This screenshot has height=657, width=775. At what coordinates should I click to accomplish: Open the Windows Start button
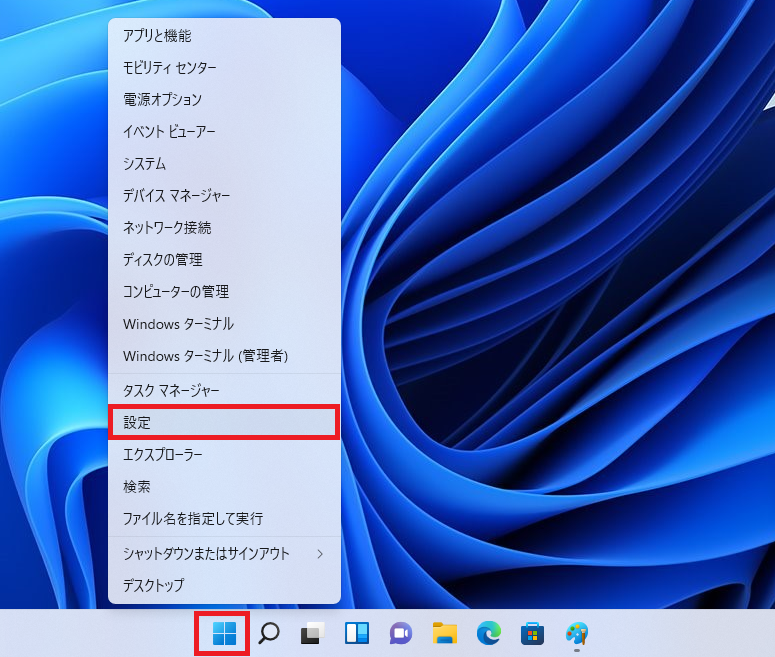point(224,633)
